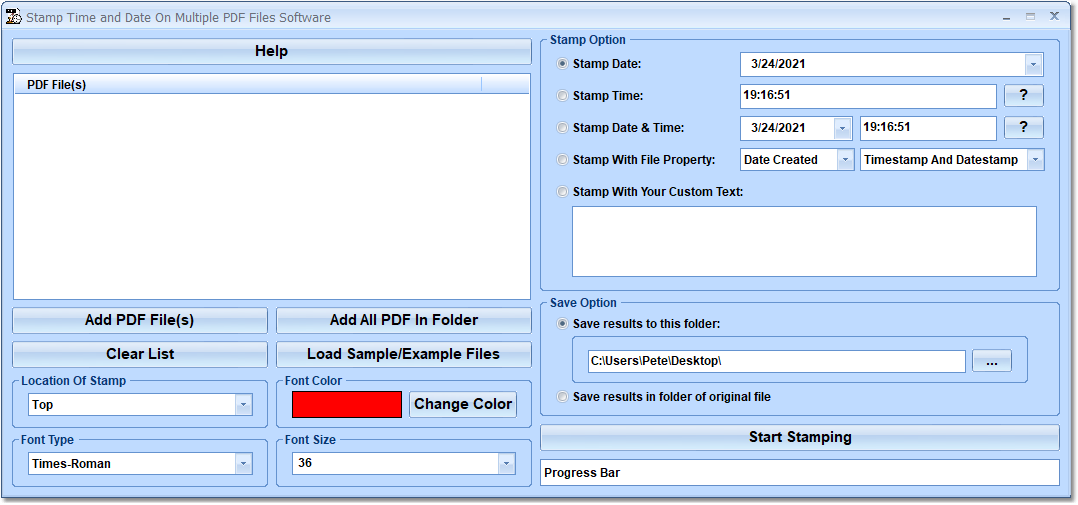Select the Stamp Date & Time radio button

click(563, 128)
